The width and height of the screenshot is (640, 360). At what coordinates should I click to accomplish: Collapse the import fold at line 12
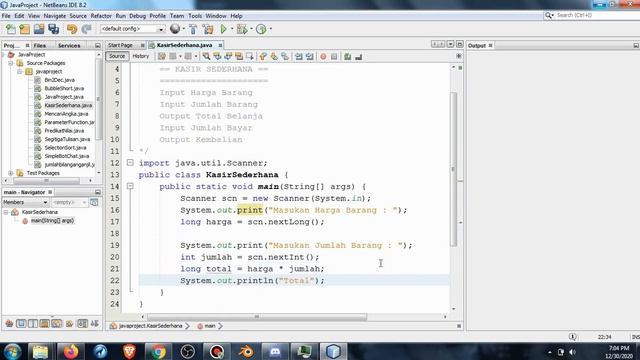coord(130,162)
